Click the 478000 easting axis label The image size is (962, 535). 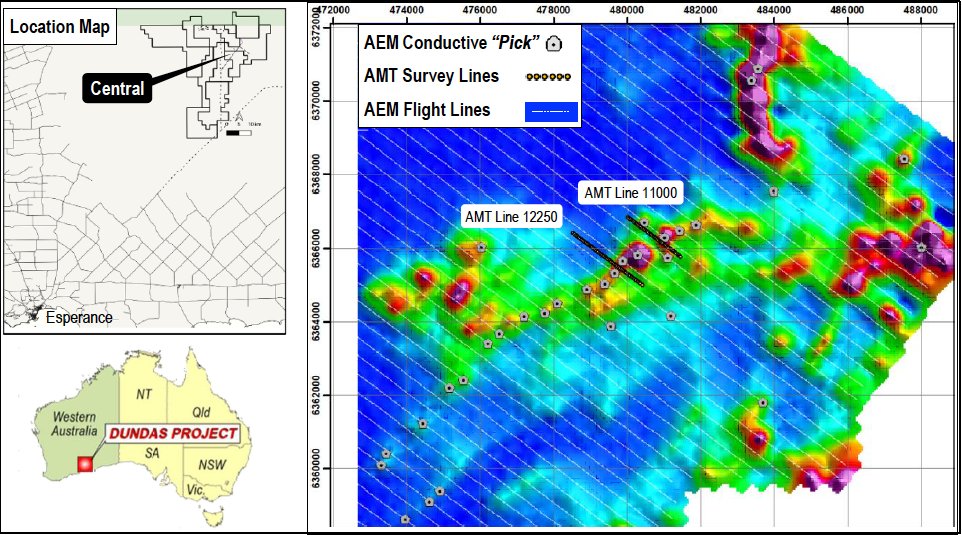(x=553, y=10)
